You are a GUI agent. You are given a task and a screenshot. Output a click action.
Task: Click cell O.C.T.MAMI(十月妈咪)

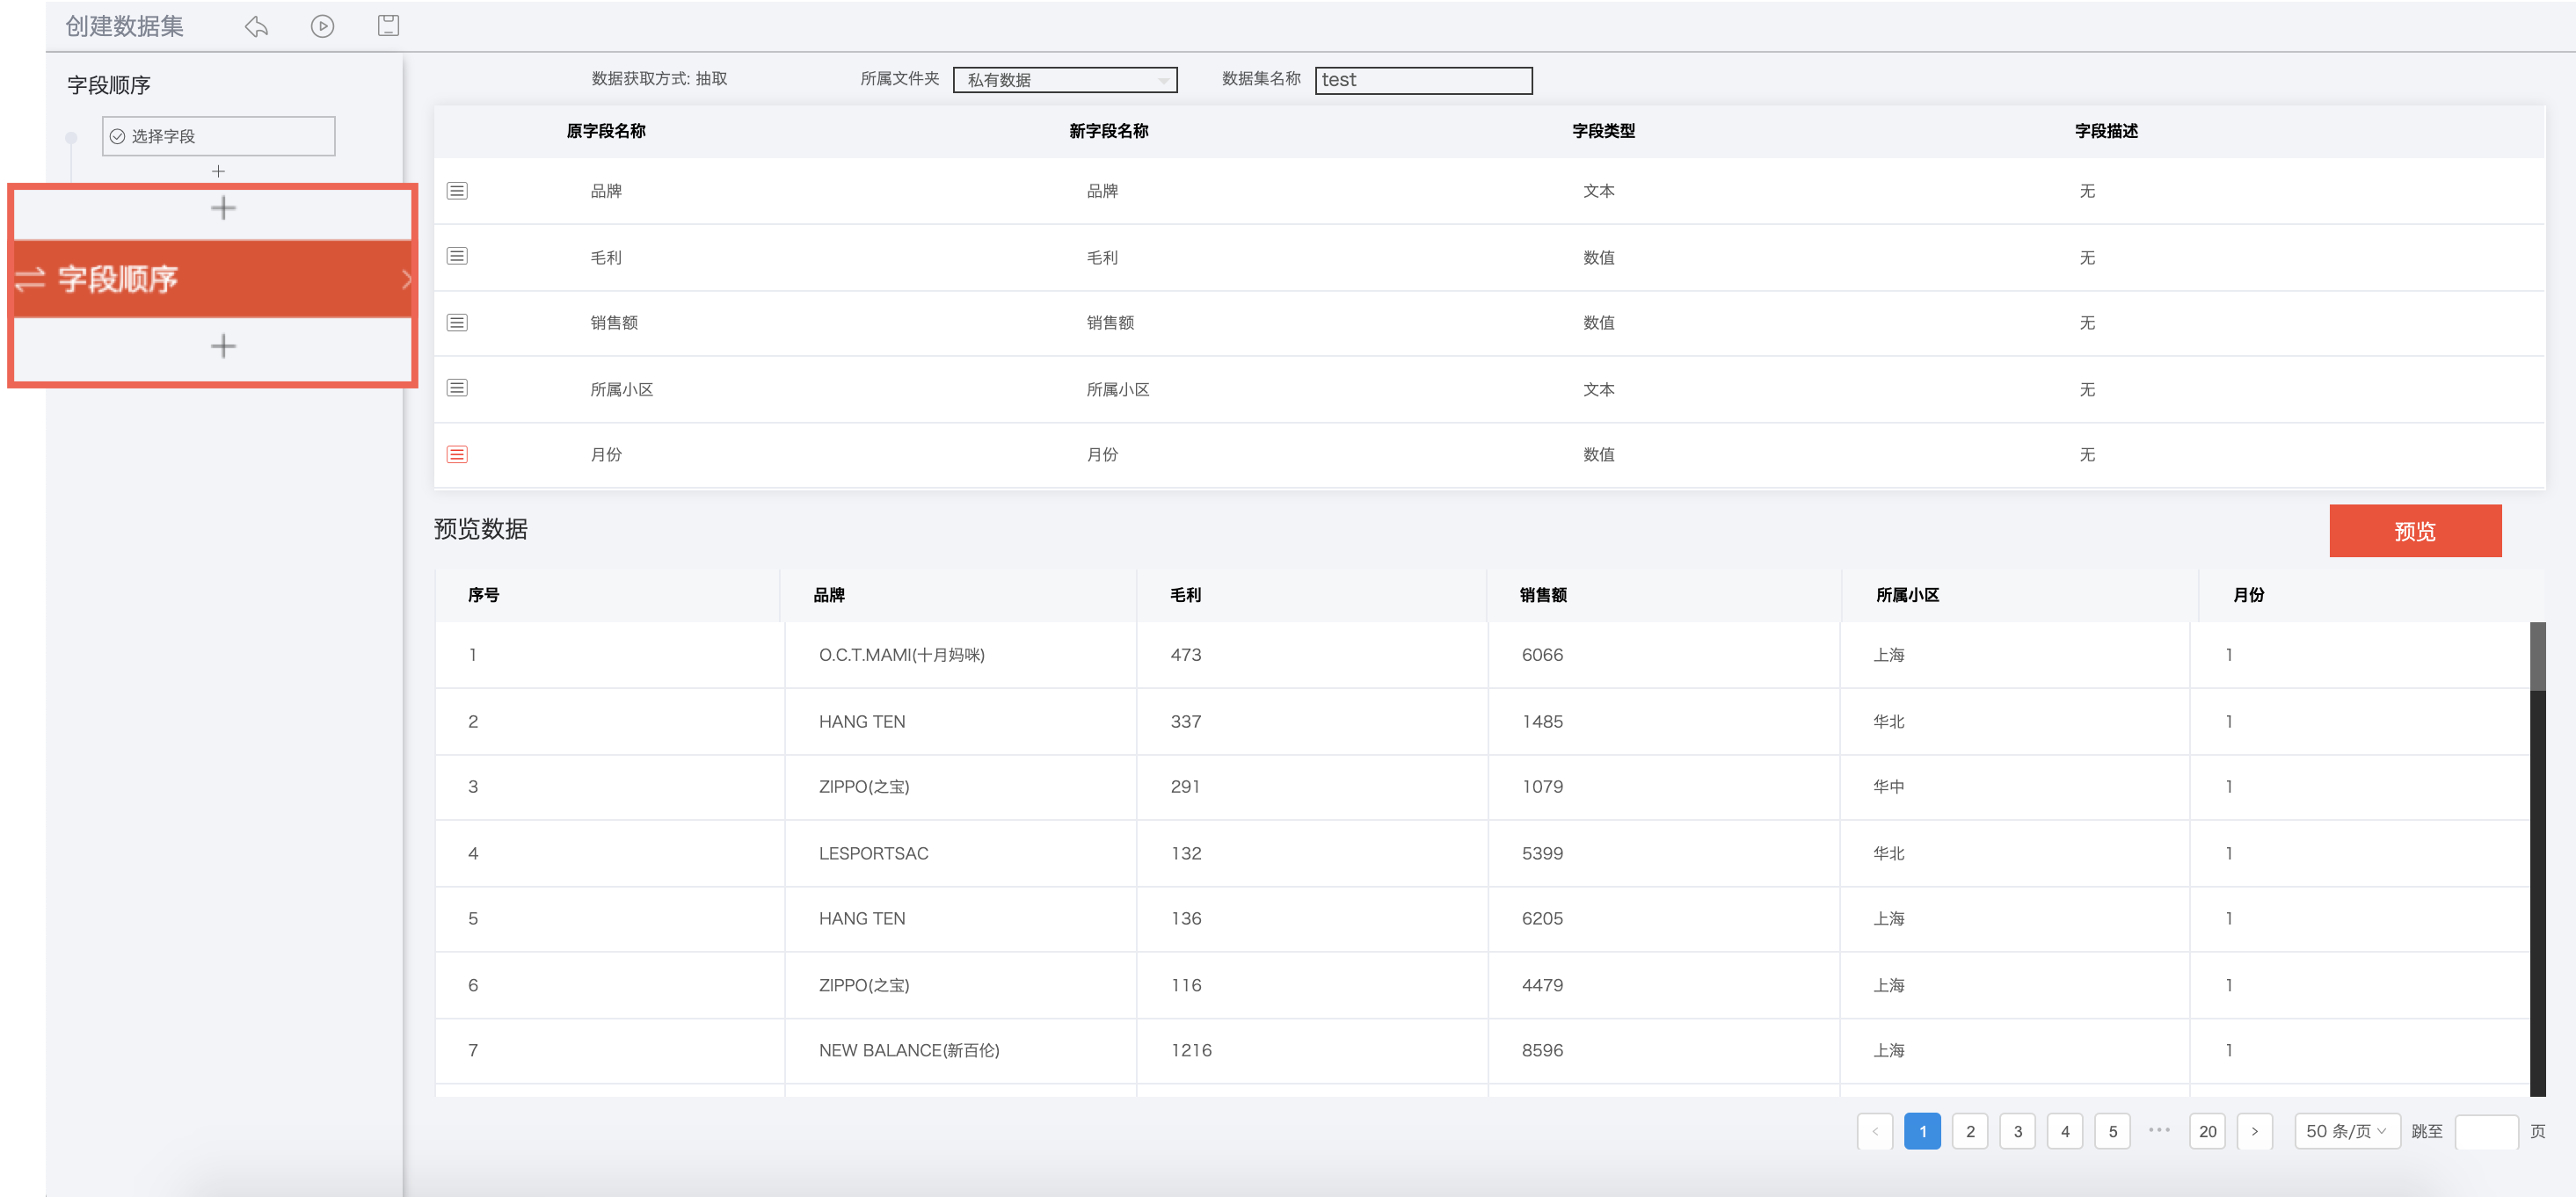click(901, 655)
